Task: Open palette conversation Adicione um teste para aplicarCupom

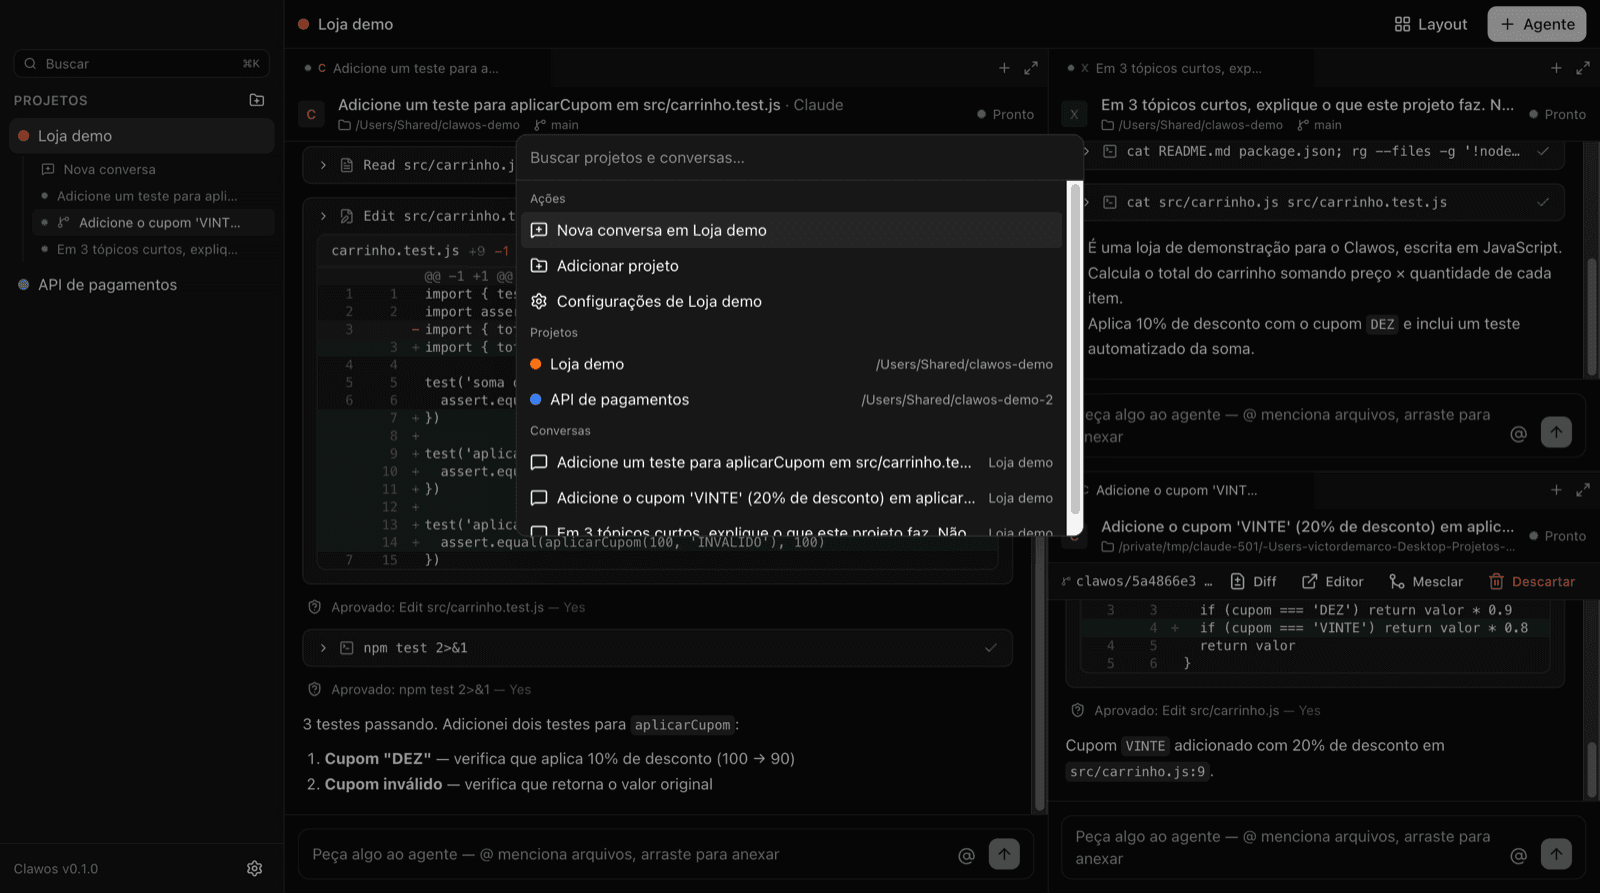Action: tap(792, 462)
